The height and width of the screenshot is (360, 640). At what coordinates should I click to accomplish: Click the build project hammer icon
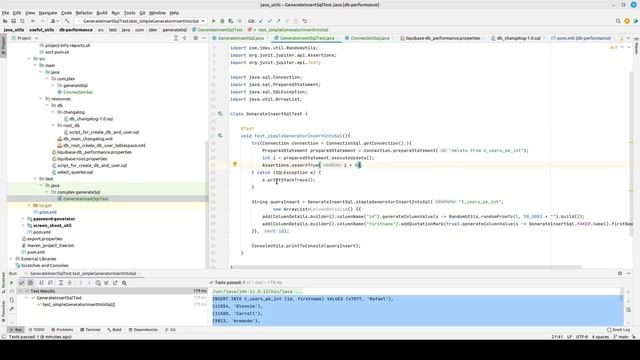pos(67,21)
